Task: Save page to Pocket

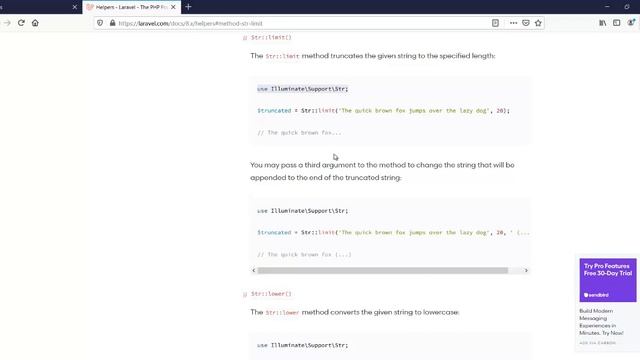Action: 526,23
